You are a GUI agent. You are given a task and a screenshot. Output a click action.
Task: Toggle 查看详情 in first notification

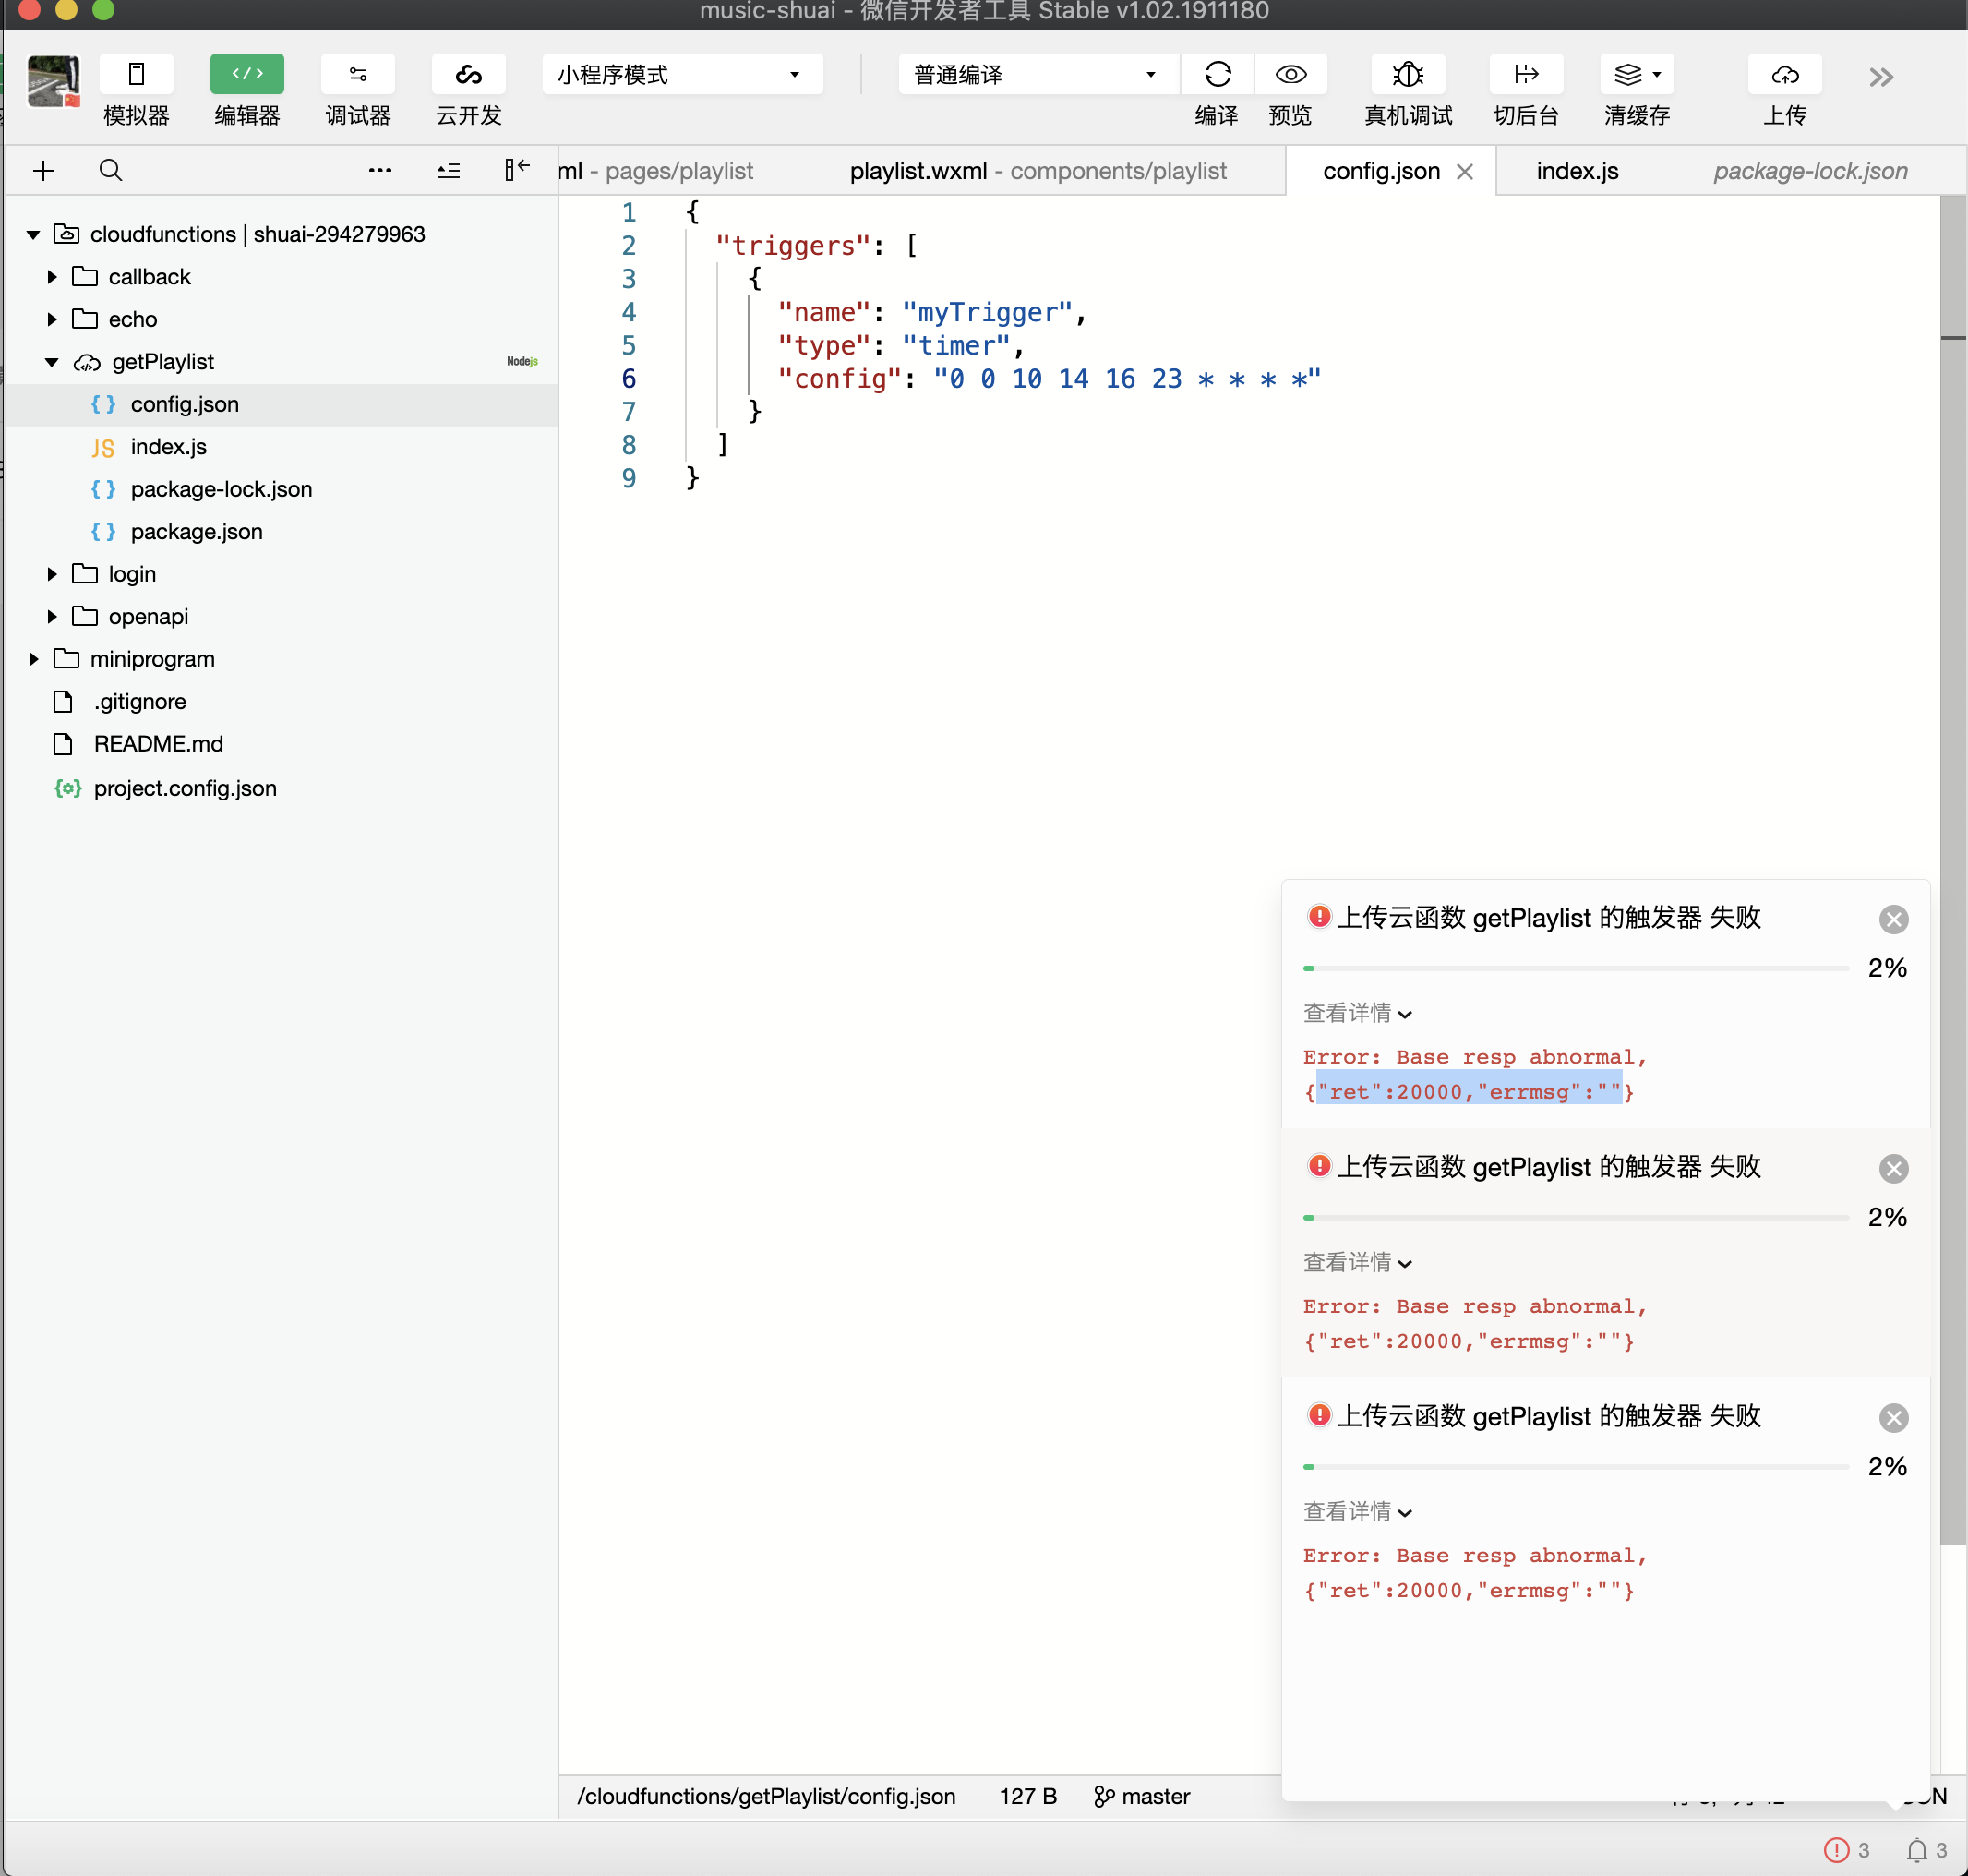[x=1357, y=1013]
